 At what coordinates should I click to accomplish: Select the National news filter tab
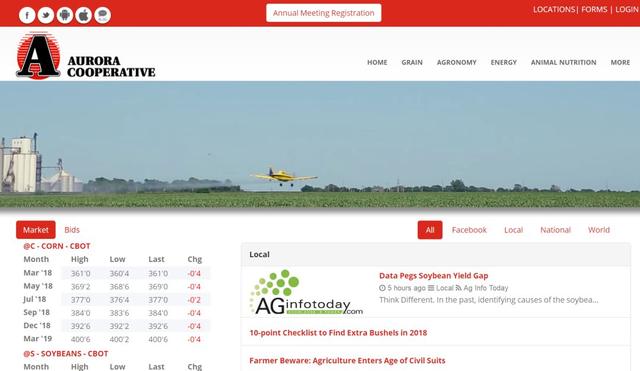click(x=555, y=230)
